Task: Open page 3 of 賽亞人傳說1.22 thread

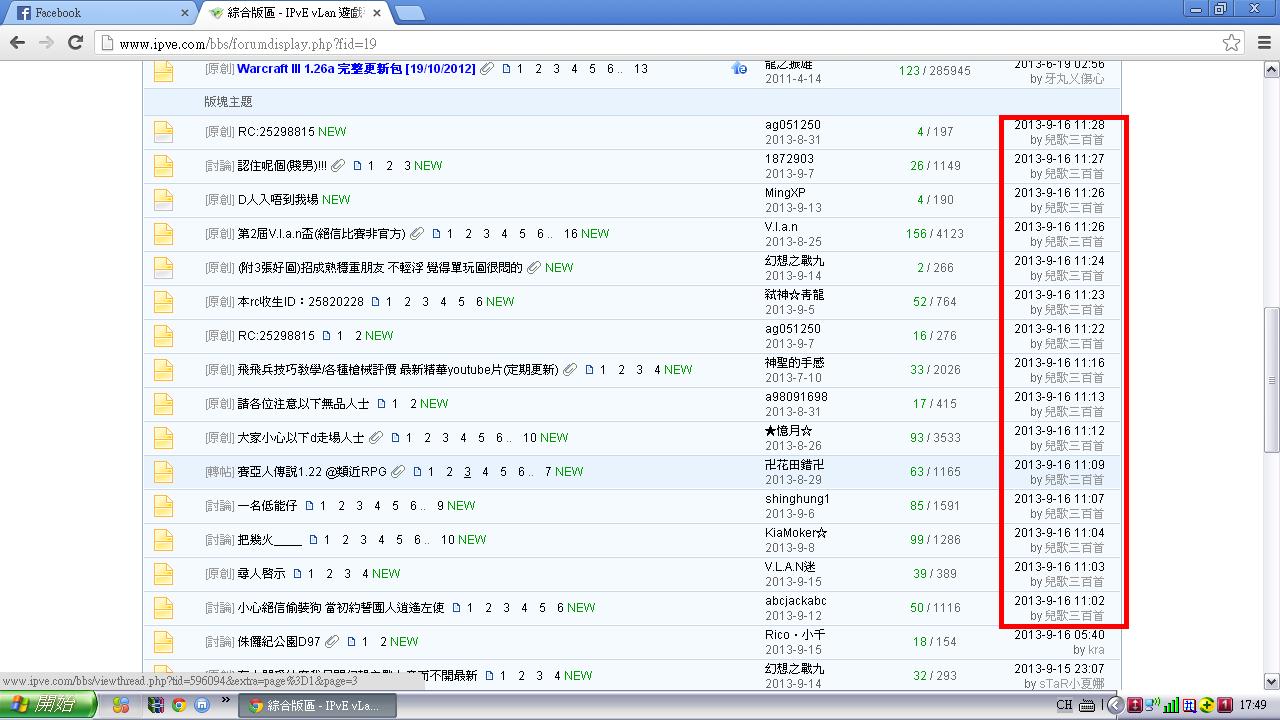Action: click(467, 472)
